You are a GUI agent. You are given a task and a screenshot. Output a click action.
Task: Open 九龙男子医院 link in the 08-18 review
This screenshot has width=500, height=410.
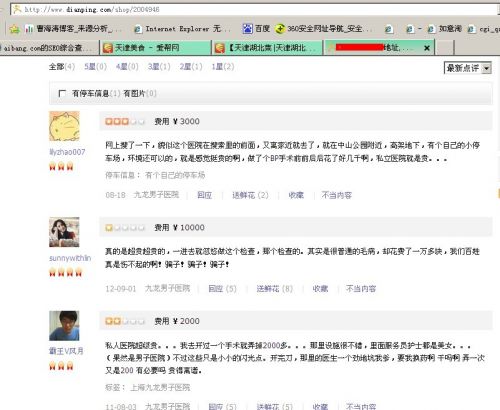[156, 195]
